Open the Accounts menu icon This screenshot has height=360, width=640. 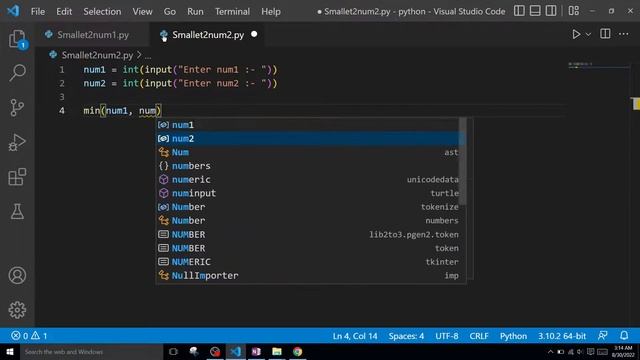(x=17, y=276)
